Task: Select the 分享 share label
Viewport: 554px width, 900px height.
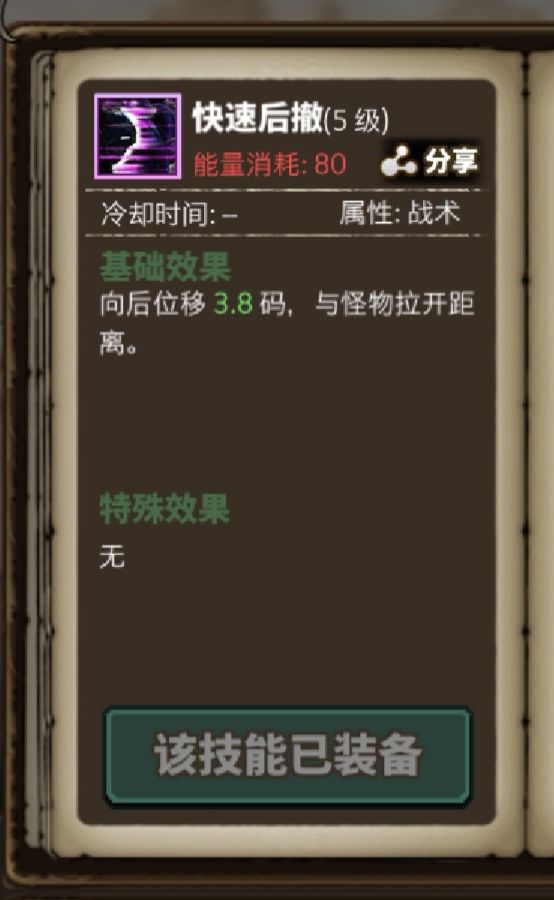Action: pos(451,161)
